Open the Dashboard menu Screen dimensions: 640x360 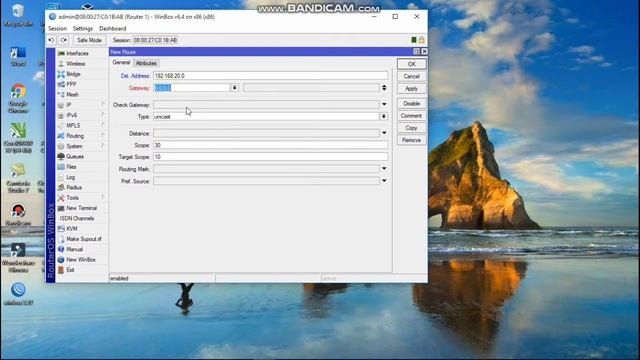[x=113, y=29]
